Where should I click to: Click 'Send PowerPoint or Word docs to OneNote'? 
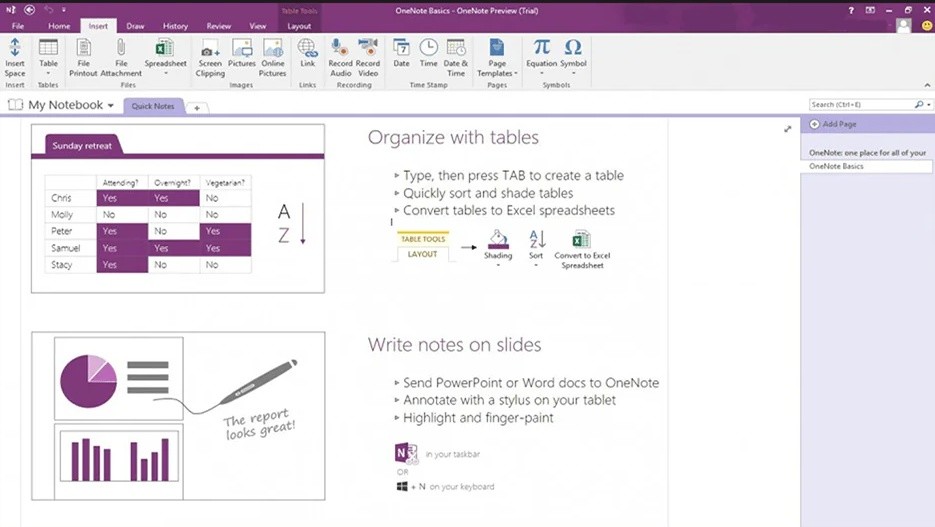coord(531,383)
